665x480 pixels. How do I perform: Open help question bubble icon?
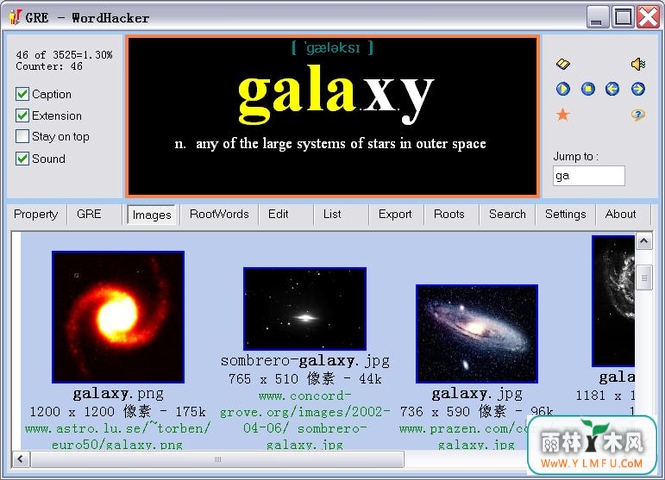[638, 114]
